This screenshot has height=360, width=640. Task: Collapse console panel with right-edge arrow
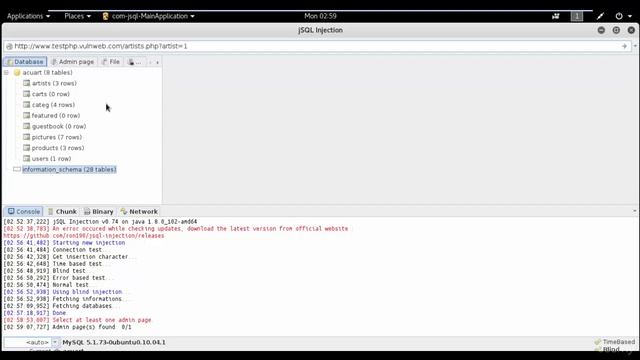point(635,211)
